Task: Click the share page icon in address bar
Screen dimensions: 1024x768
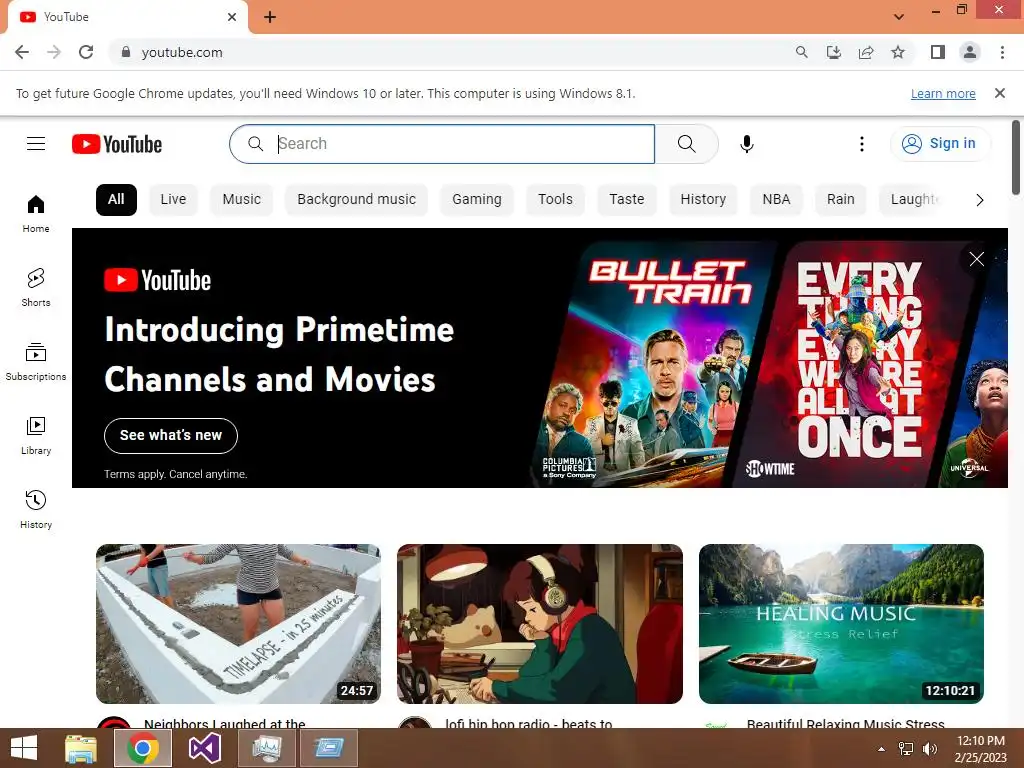Action: [x=866, y=52]
